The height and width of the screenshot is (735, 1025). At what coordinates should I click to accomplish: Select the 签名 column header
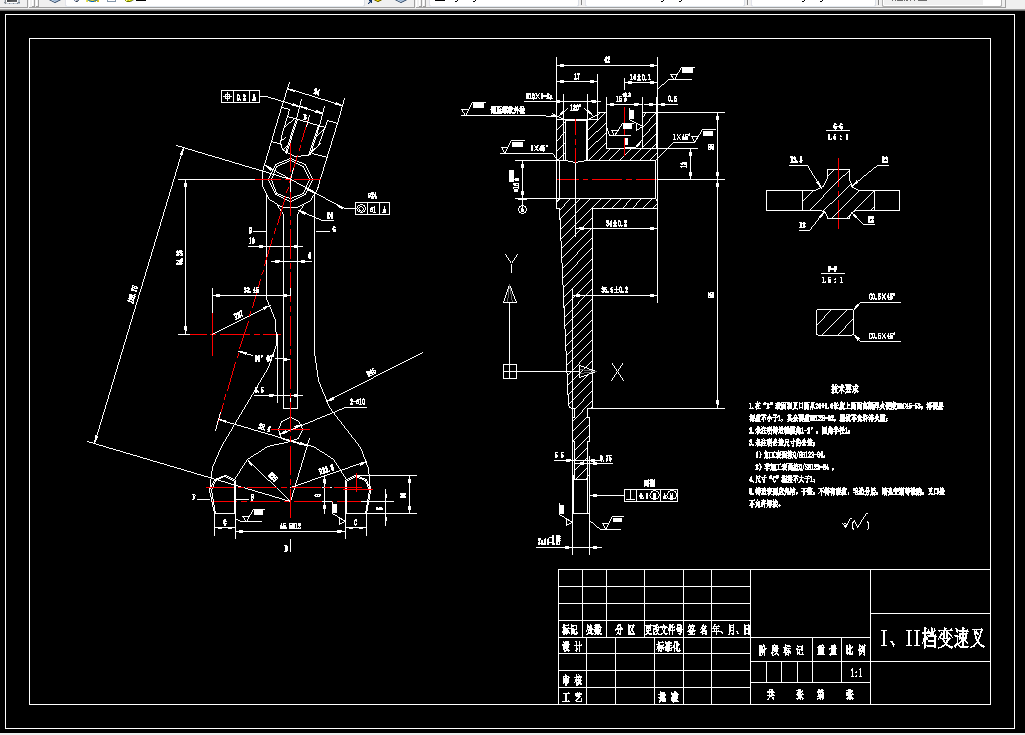[697, 630]
